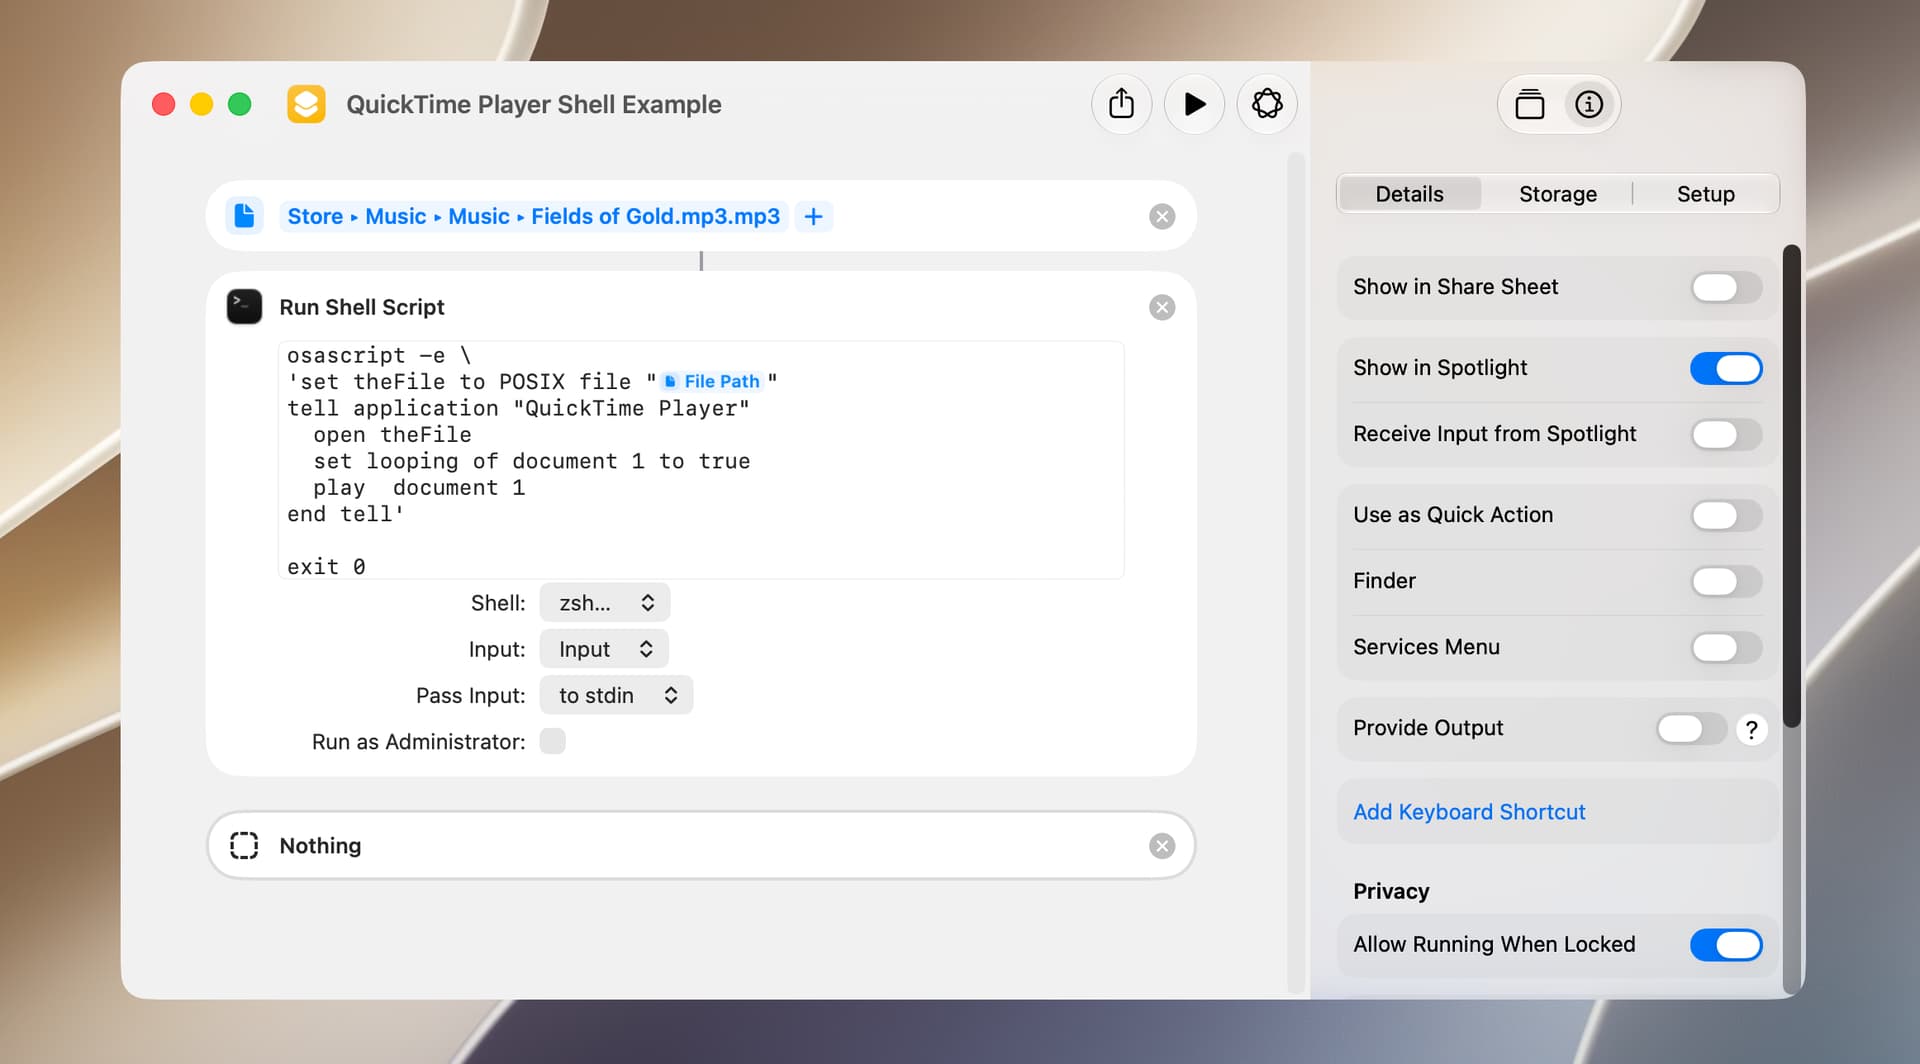Click the dashed Nothing action icon
This screenshot has height=1064, width=1920.
point(244,845)
